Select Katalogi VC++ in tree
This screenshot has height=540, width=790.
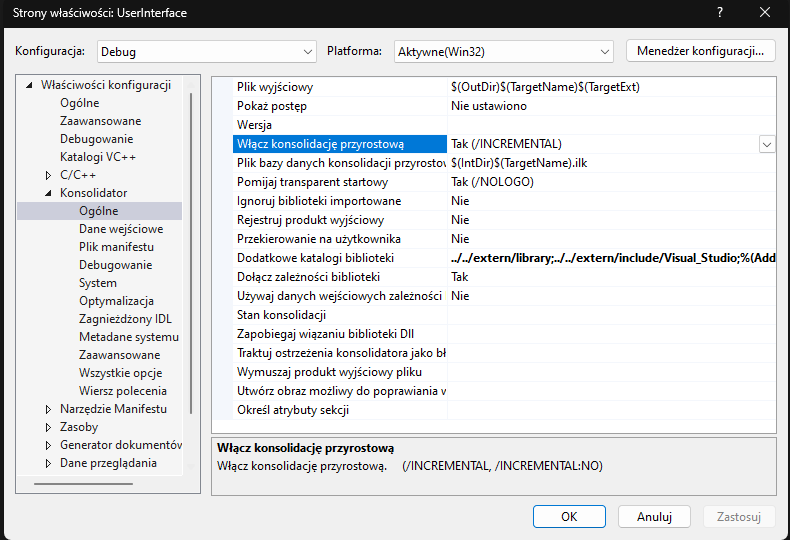(98, 157)
